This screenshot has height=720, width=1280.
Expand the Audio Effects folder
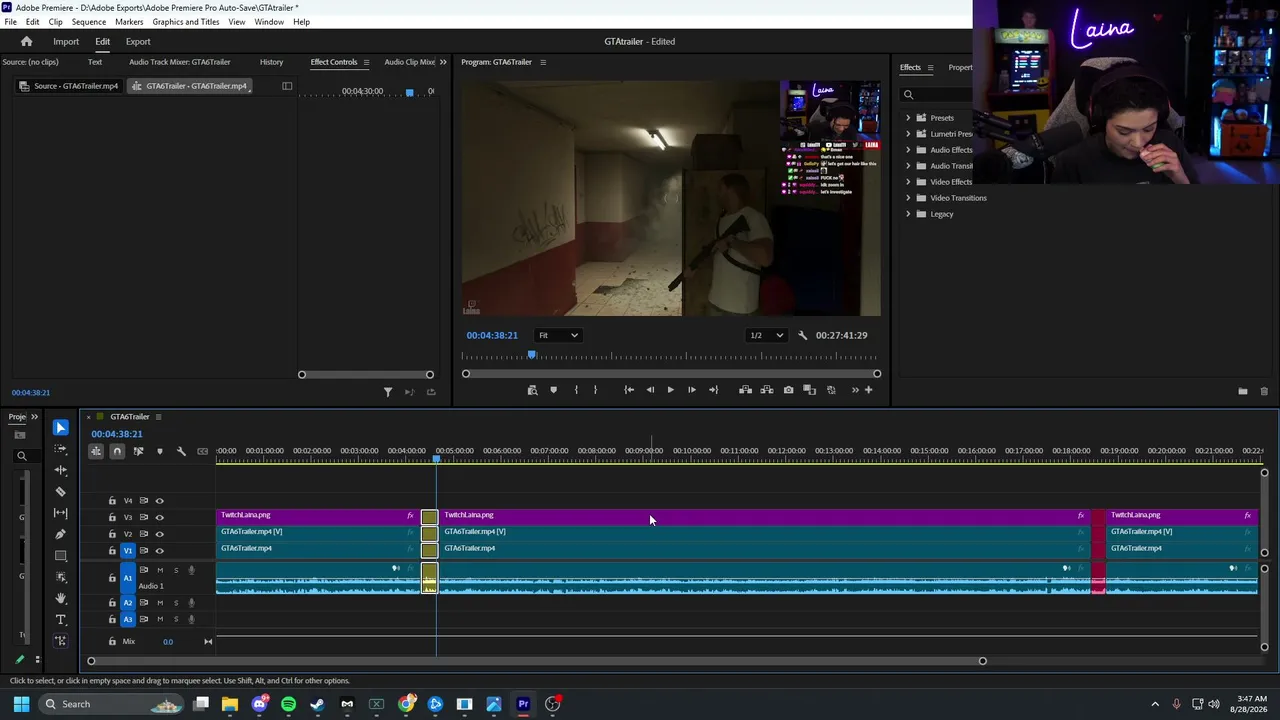coord(908,150)
